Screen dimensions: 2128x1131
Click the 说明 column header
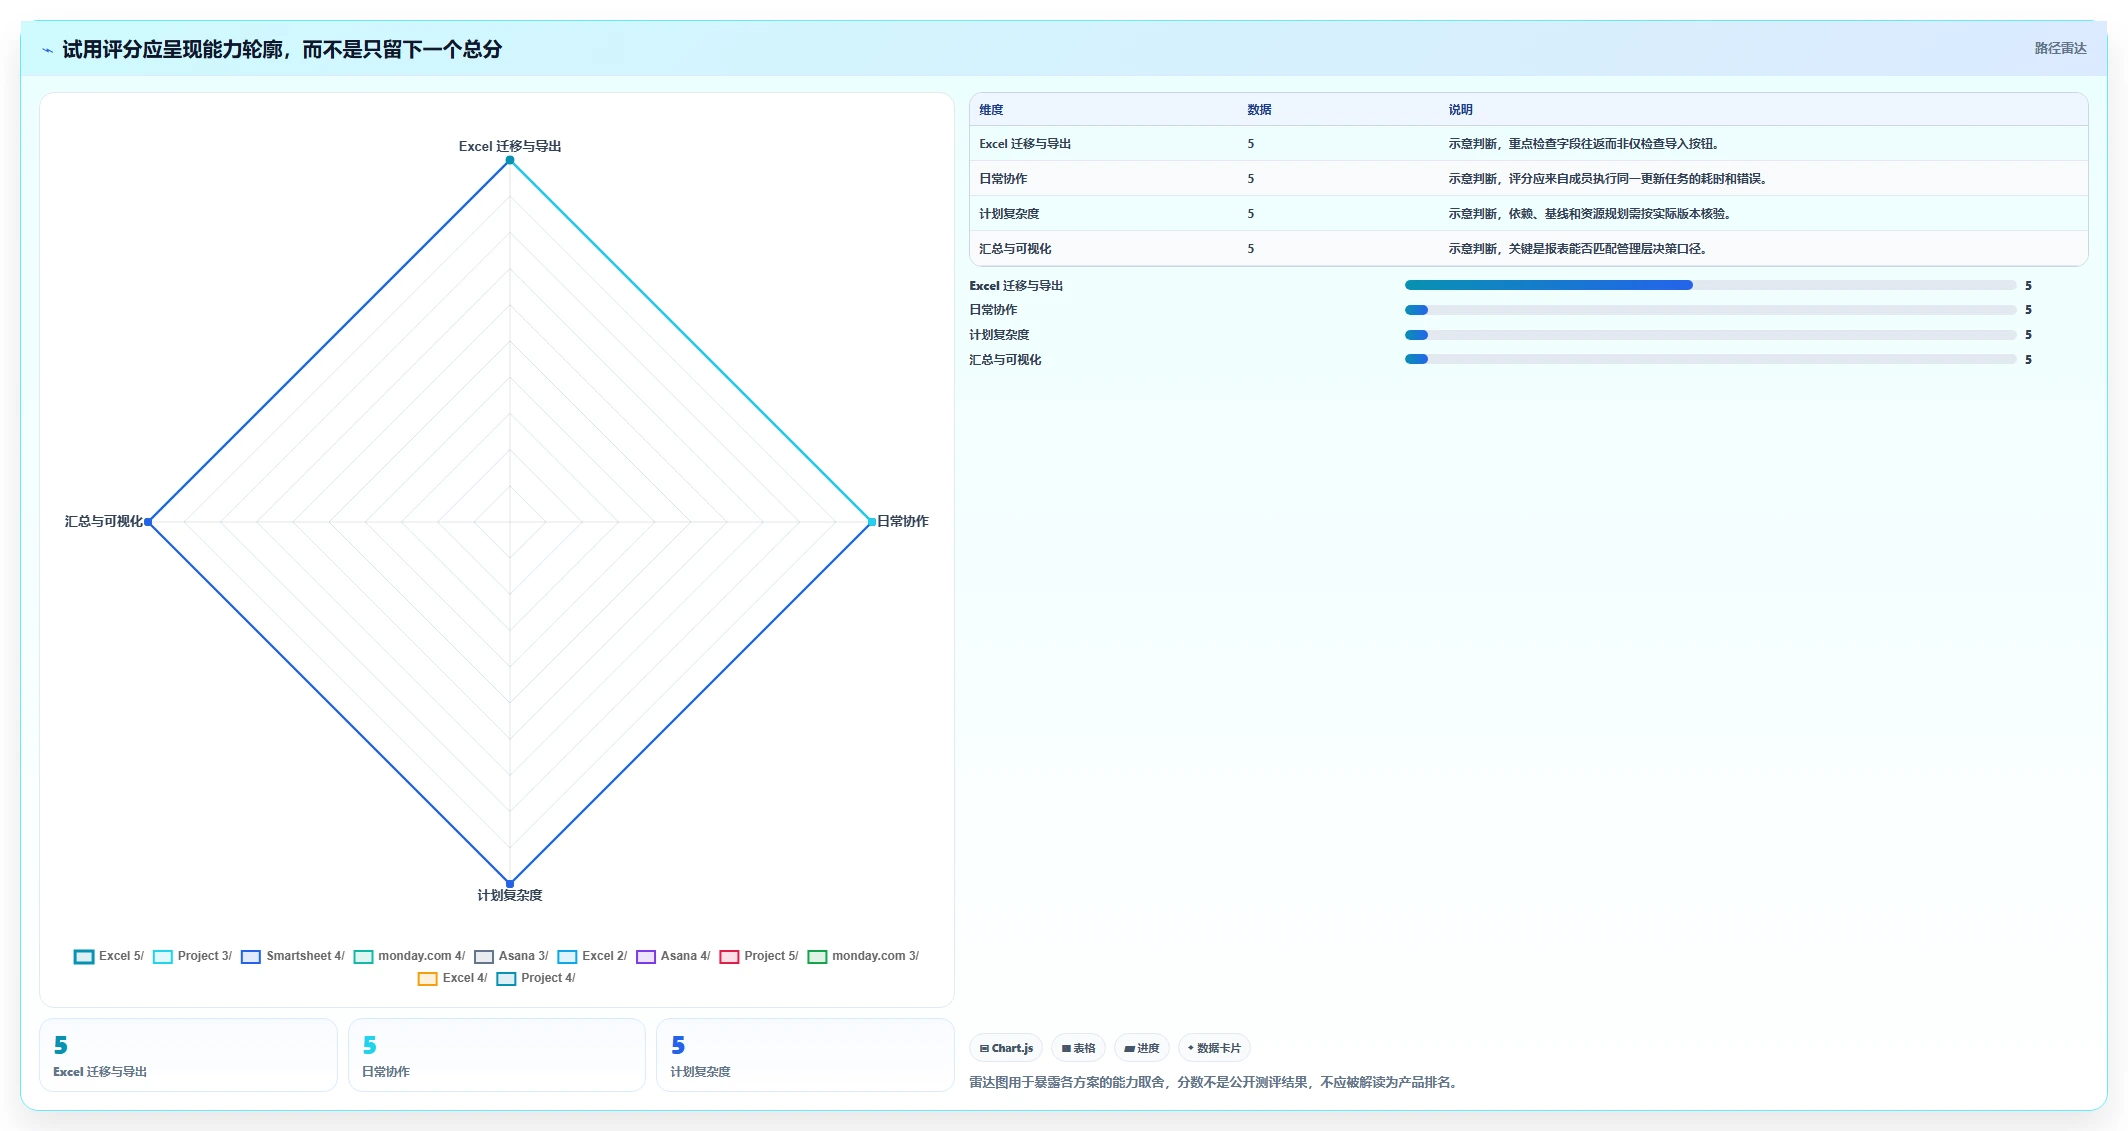(1461, 110)
